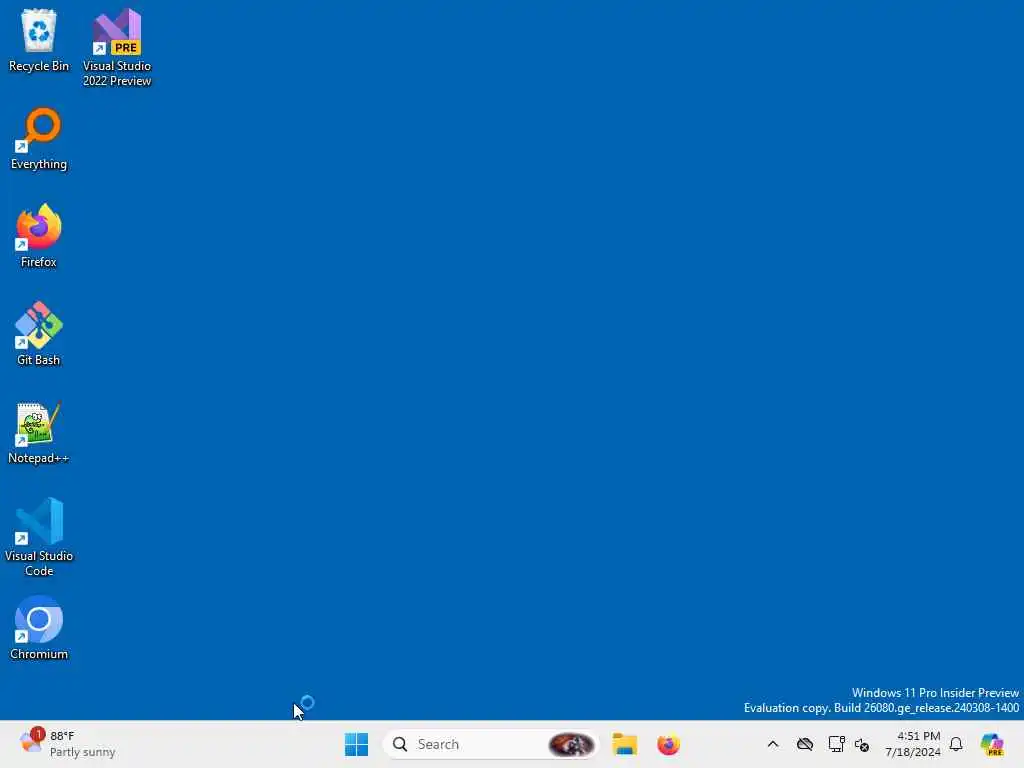This screenshot has width=1024, height=768.
Task: Select the Everything search shortcut
Action: click(x=39, y=138)
